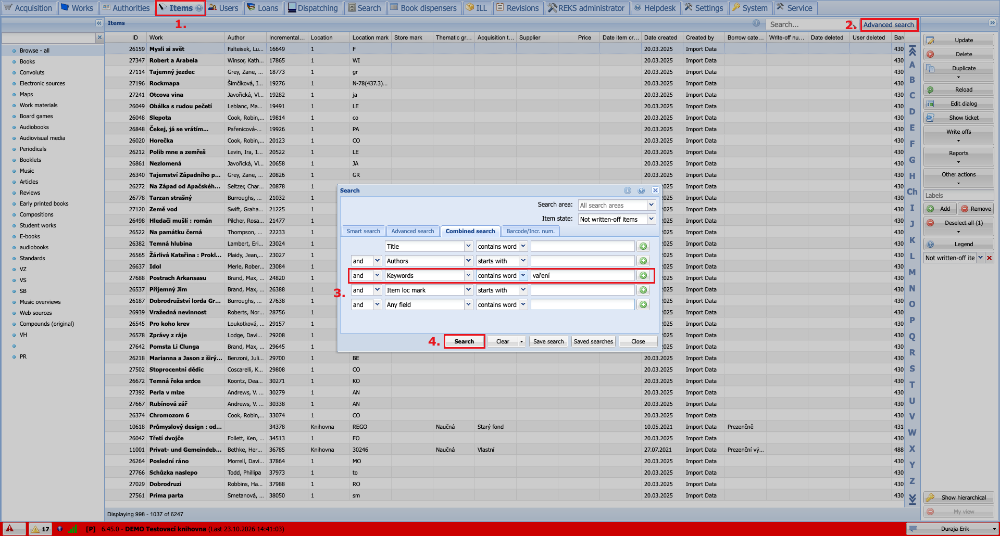This screenshot has width=1000, height=536.
Task: Click the Advanced search button
Action: [889, 25]
